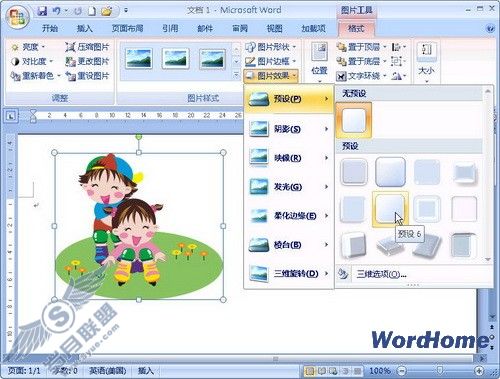This screenshot has width=500, height=379.
Task: Open the 映像(R) reflection submenu
Action: 289,158
